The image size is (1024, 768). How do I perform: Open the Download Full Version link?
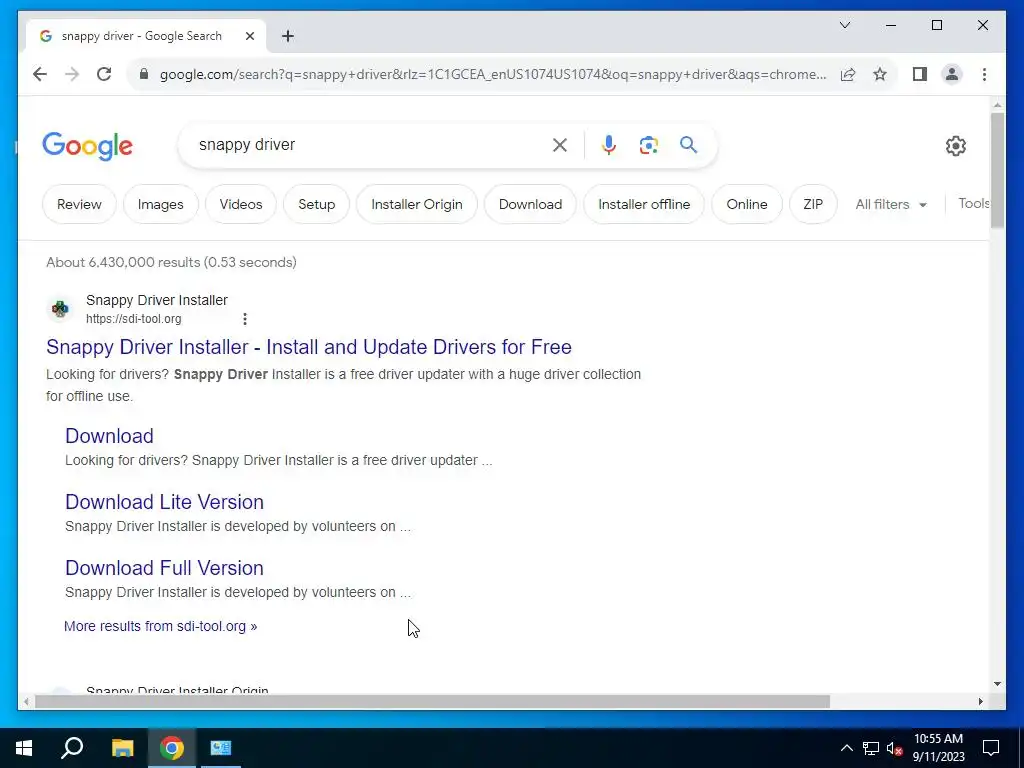click(165, 568)
